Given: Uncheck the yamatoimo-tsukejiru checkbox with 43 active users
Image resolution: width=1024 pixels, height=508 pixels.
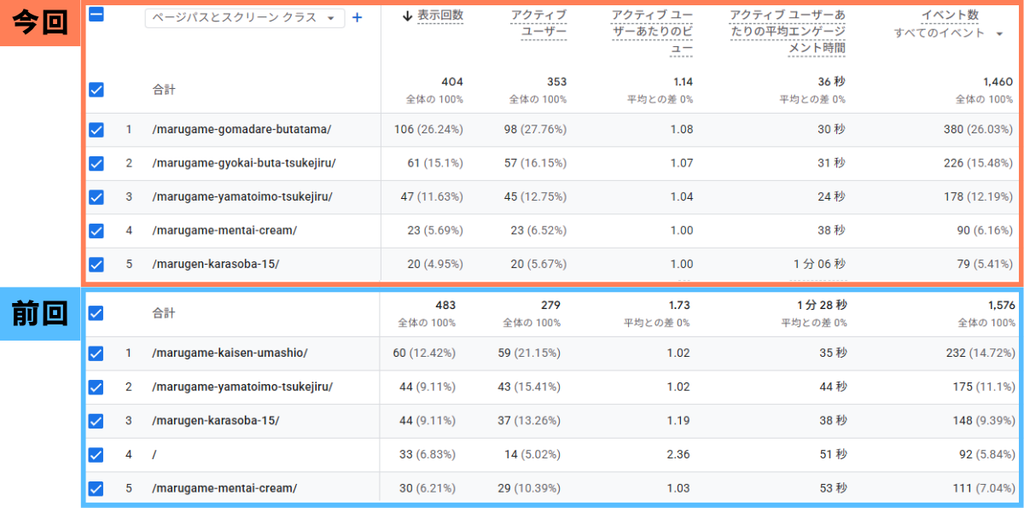Looking at the screenshot, I should pos(96,387).
